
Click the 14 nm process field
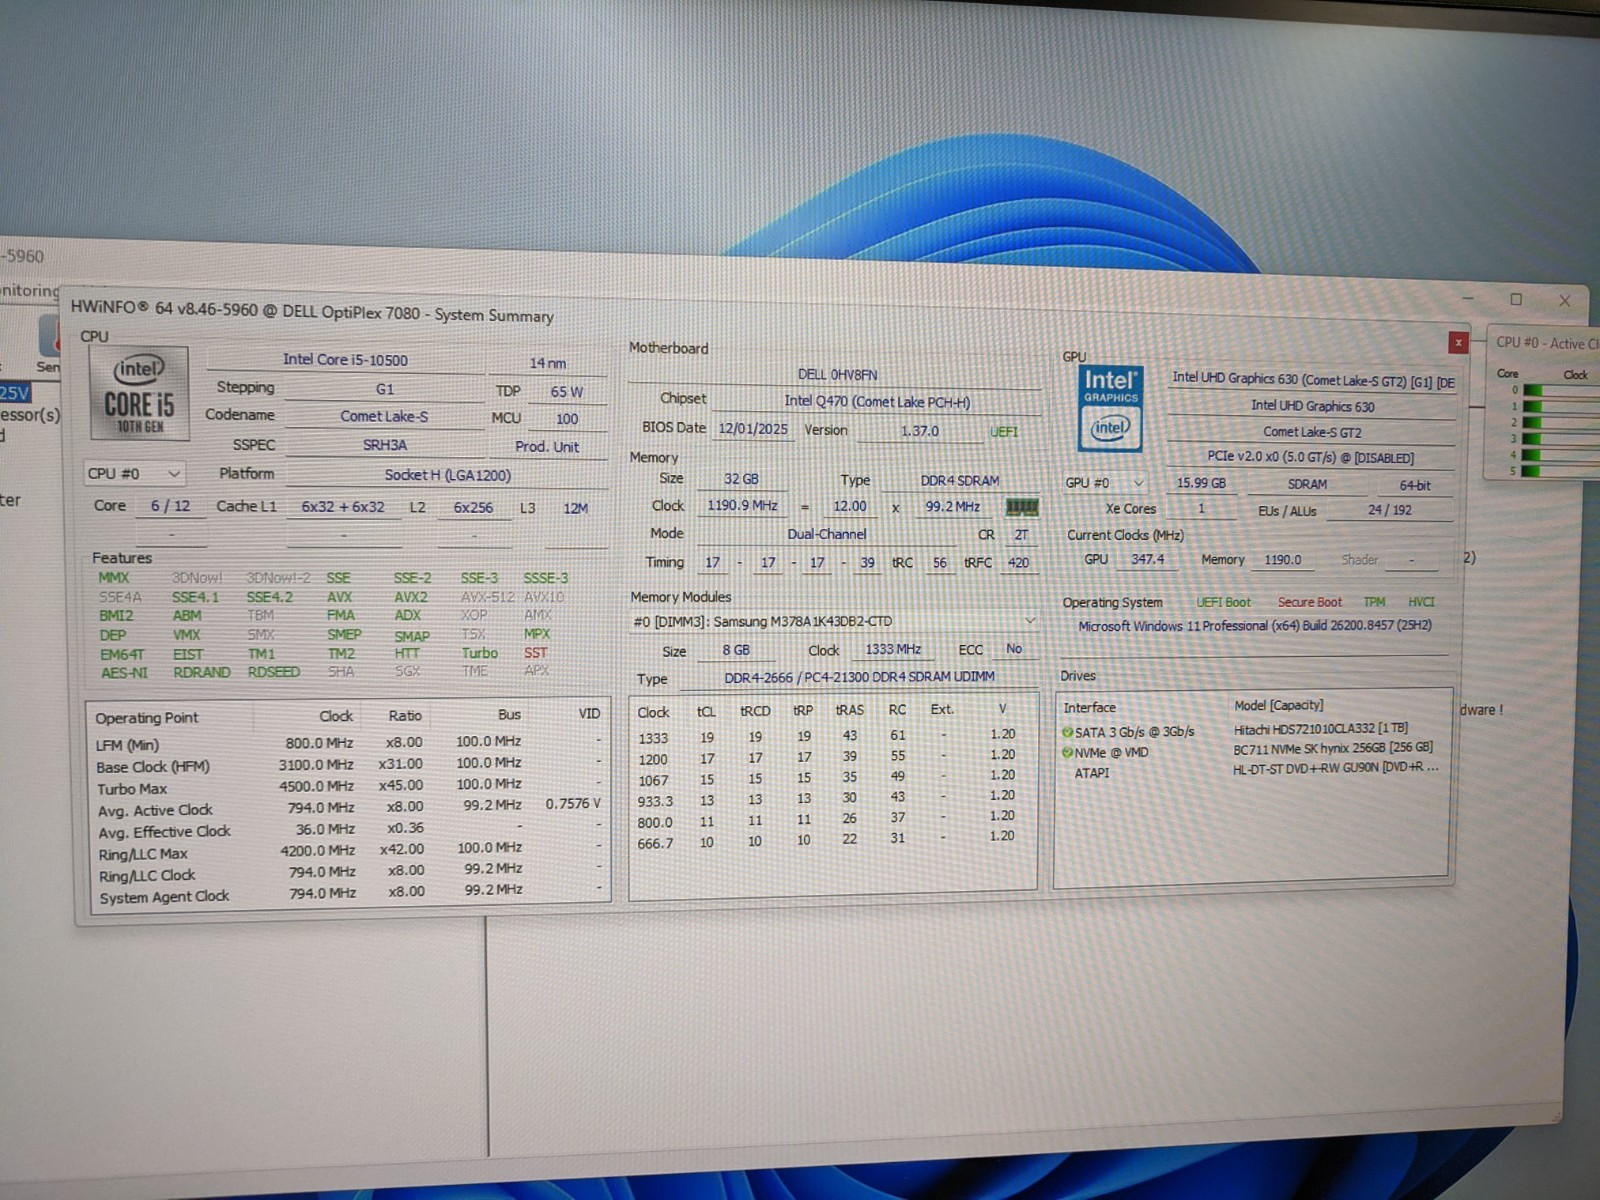coord(548,363)
